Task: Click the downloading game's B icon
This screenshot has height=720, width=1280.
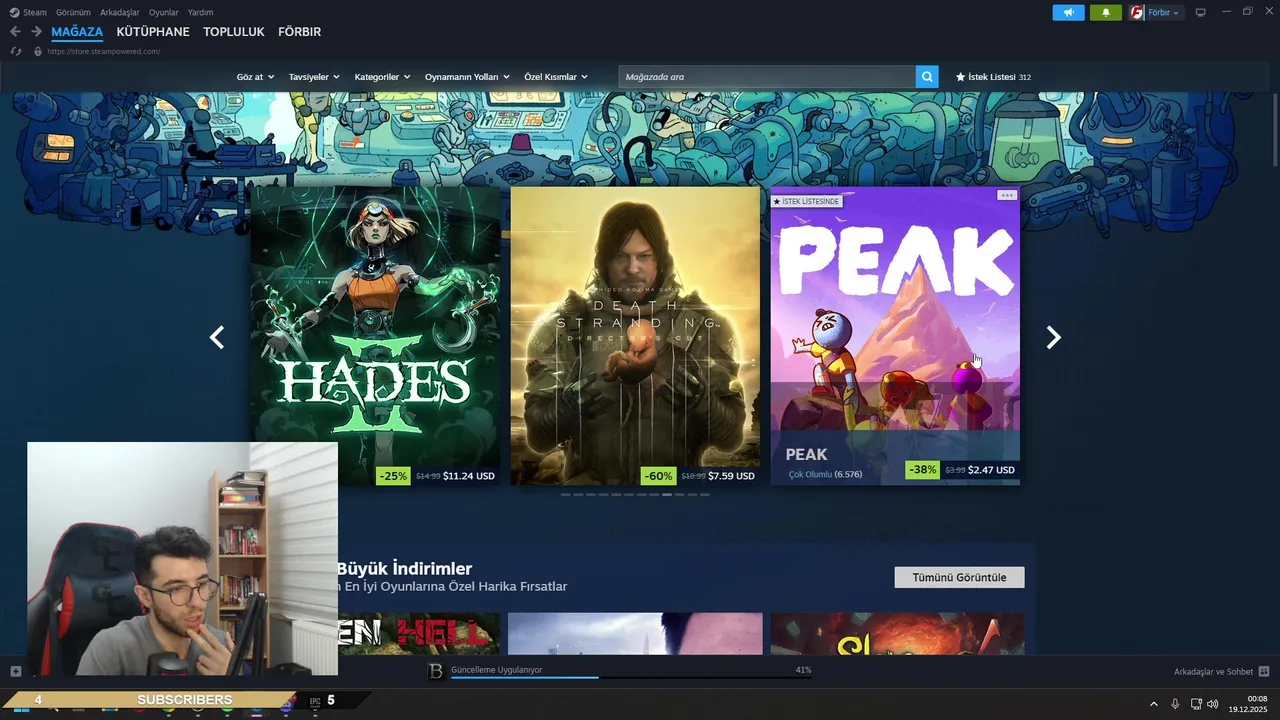Action: 436,672
